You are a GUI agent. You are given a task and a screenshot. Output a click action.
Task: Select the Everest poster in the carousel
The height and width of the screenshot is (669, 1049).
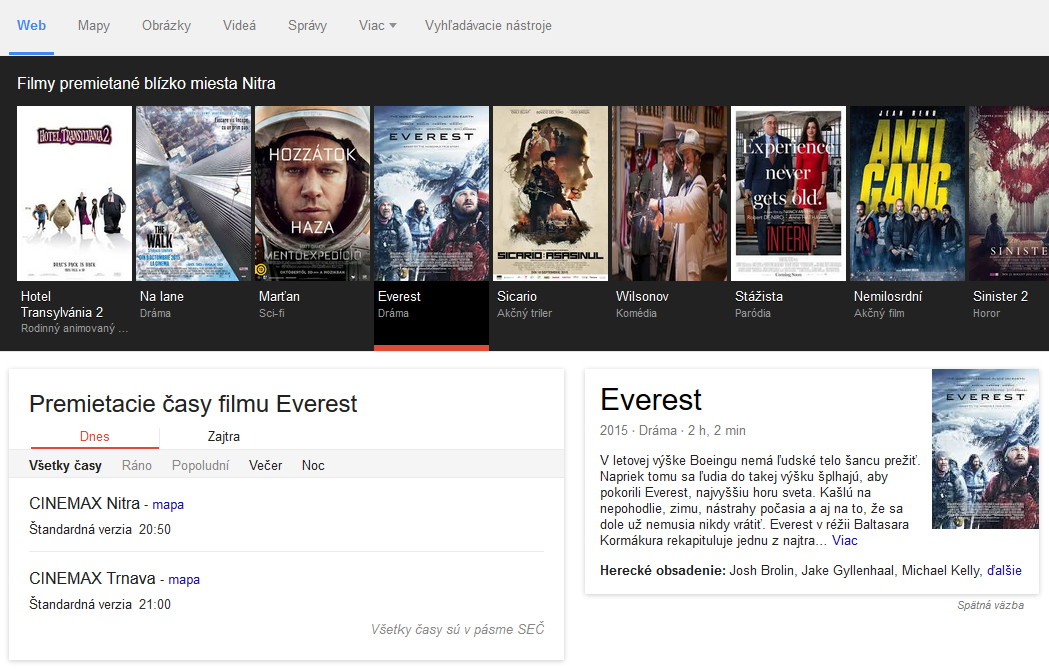coord(432,193)
